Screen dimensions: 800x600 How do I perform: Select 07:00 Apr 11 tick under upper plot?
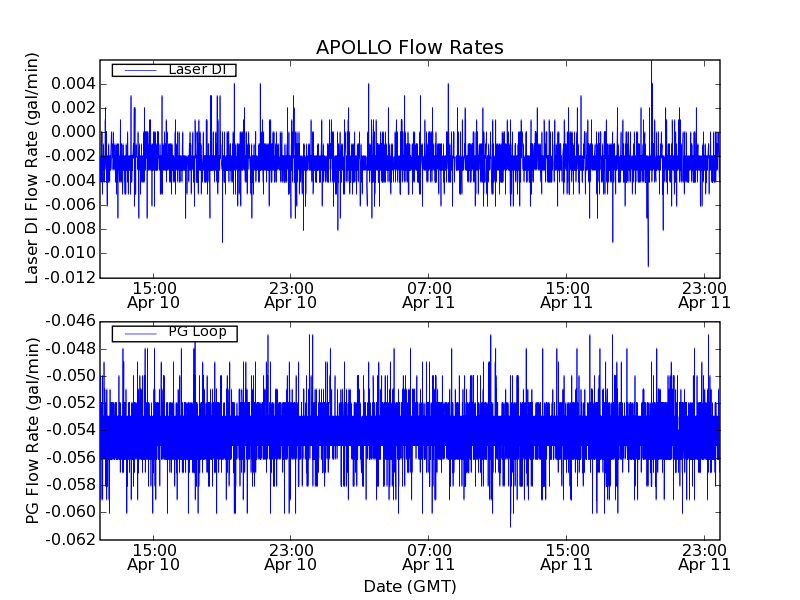pos(428,294)
